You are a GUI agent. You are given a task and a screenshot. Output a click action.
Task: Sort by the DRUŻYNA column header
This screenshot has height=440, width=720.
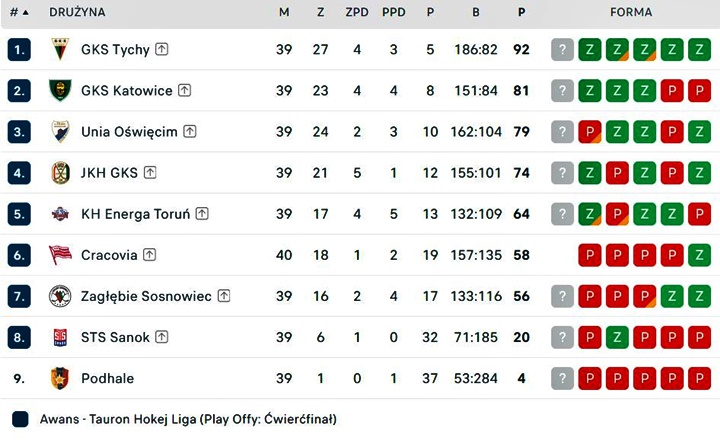click(x=77, y=12)
